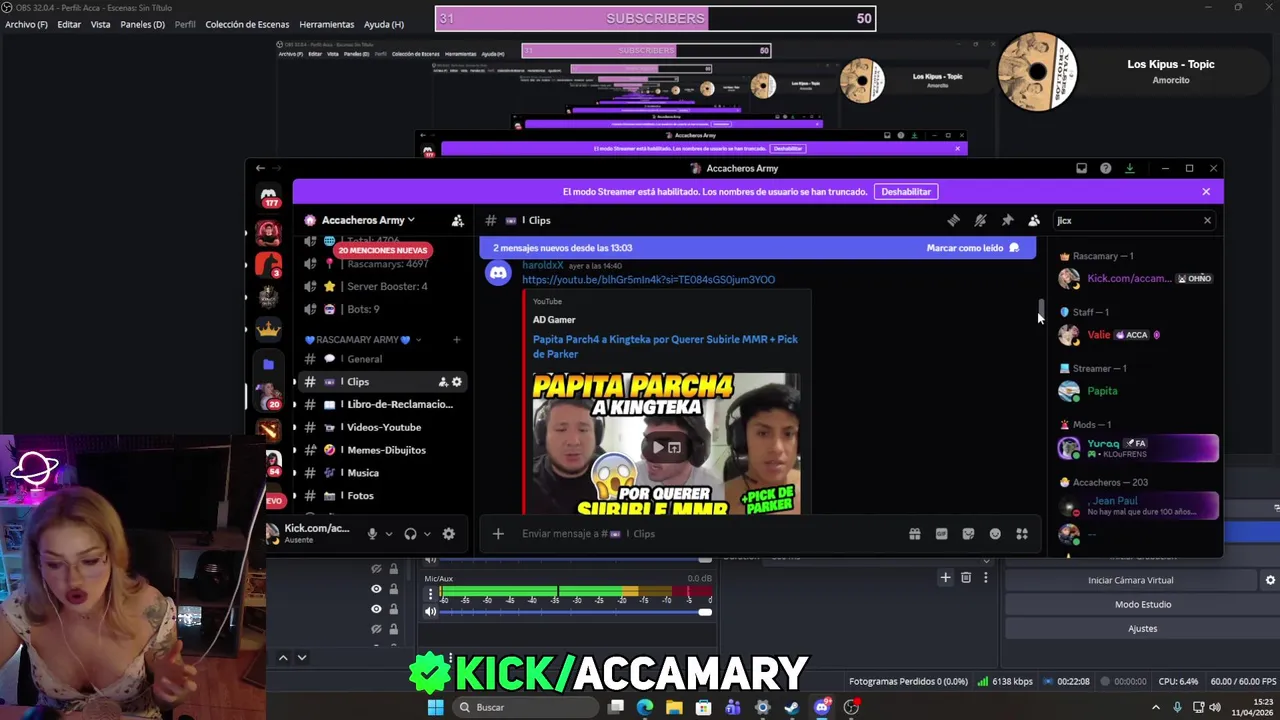The width and height of the screenshot is (1280, 720).
Task: Click Discord download update icon
Action: pyautogui.click(x=1129, y=168)
